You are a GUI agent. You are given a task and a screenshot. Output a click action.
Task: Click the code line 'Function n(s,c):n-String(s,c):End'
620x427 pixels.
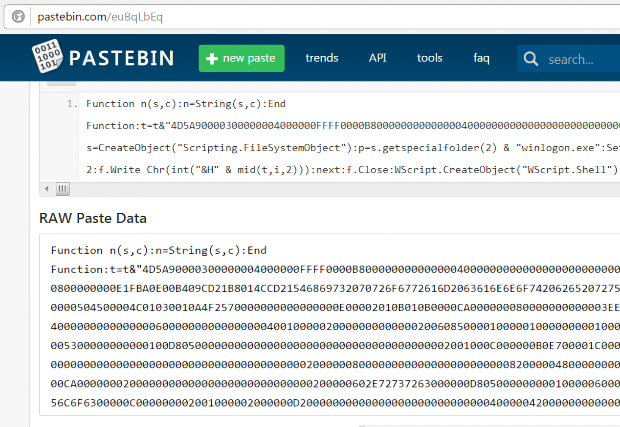(x=186, y=104)
